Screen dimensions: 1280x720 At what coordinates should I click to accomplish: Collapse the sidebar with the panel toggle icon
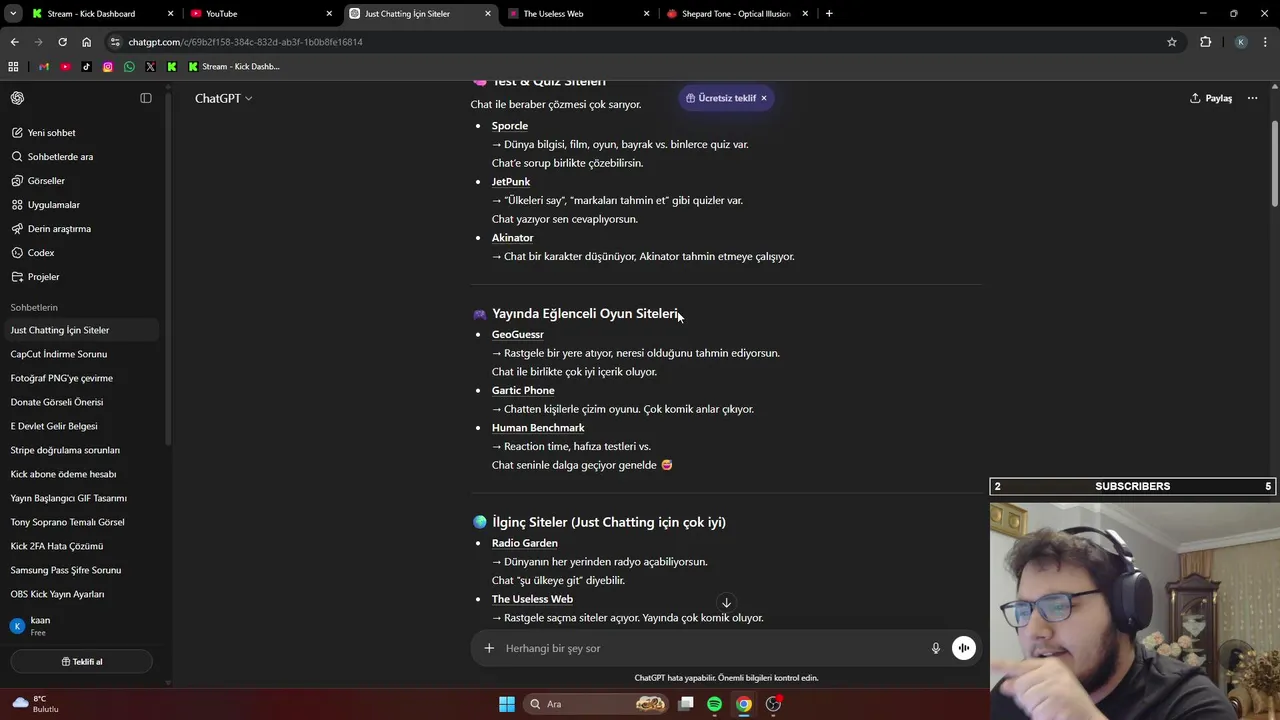point(146,98)
